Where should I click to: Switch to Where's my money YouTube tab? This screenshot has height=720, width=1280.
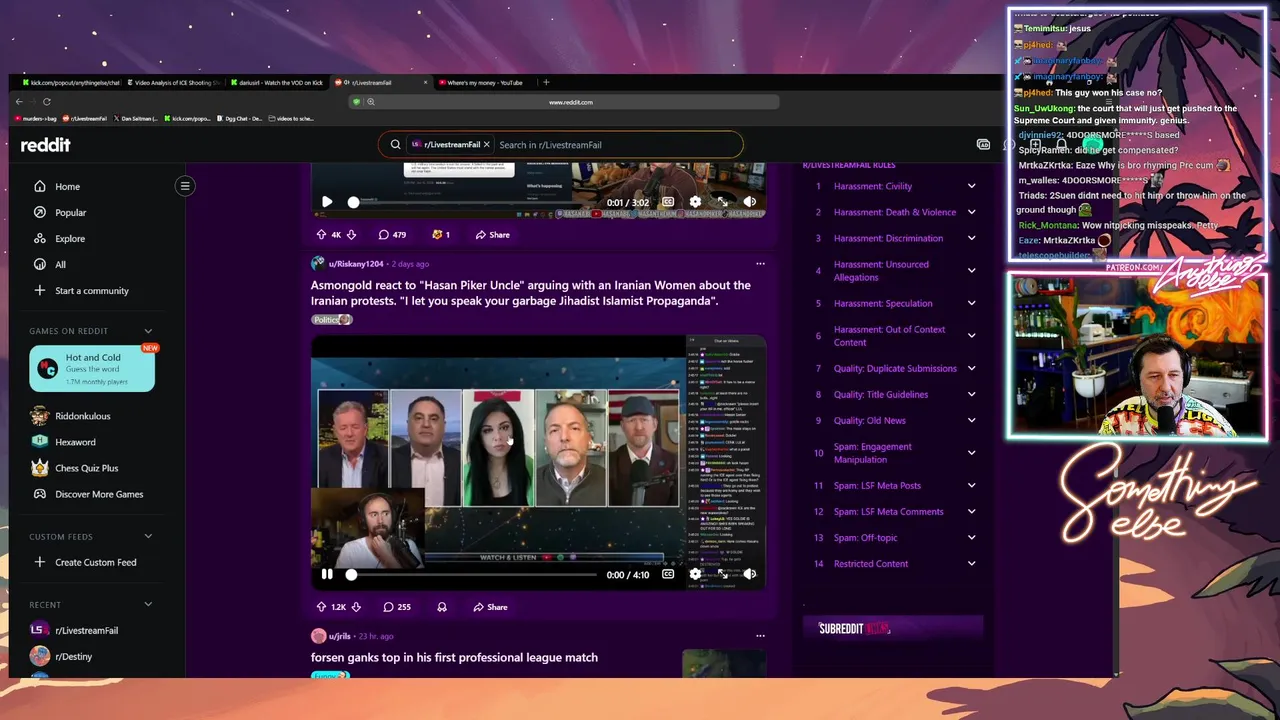pos(484,83)
